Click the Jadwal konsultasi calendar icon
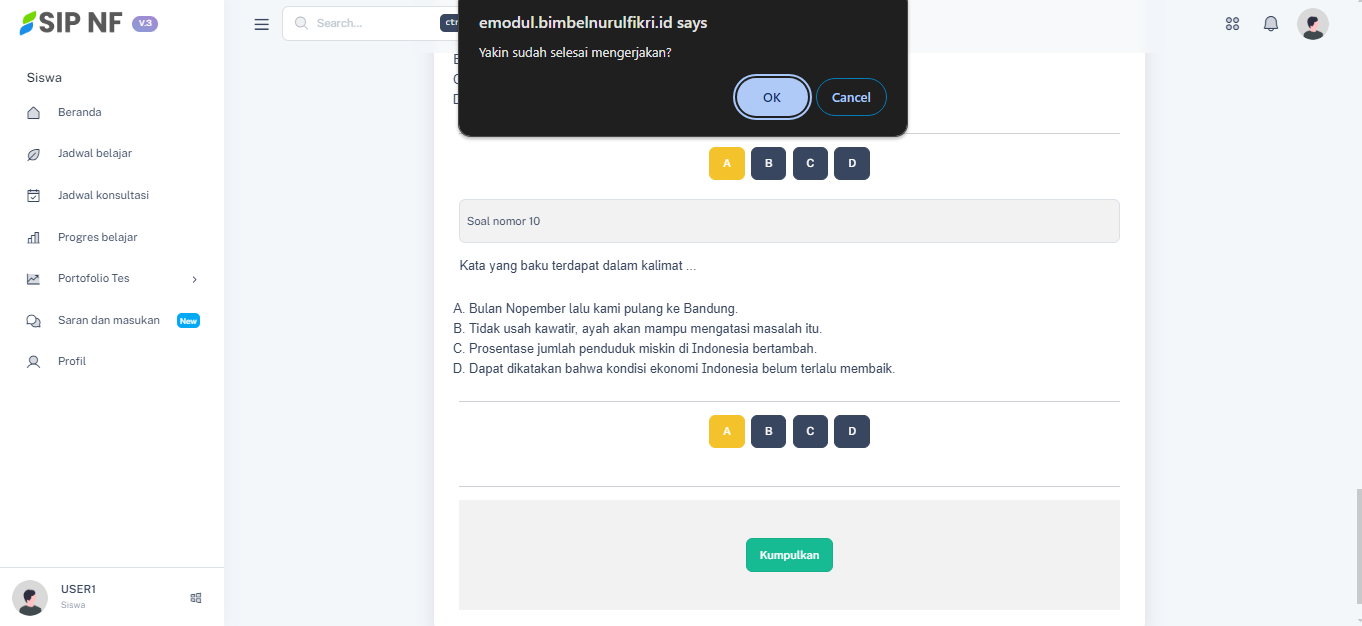 coord(33,196)
